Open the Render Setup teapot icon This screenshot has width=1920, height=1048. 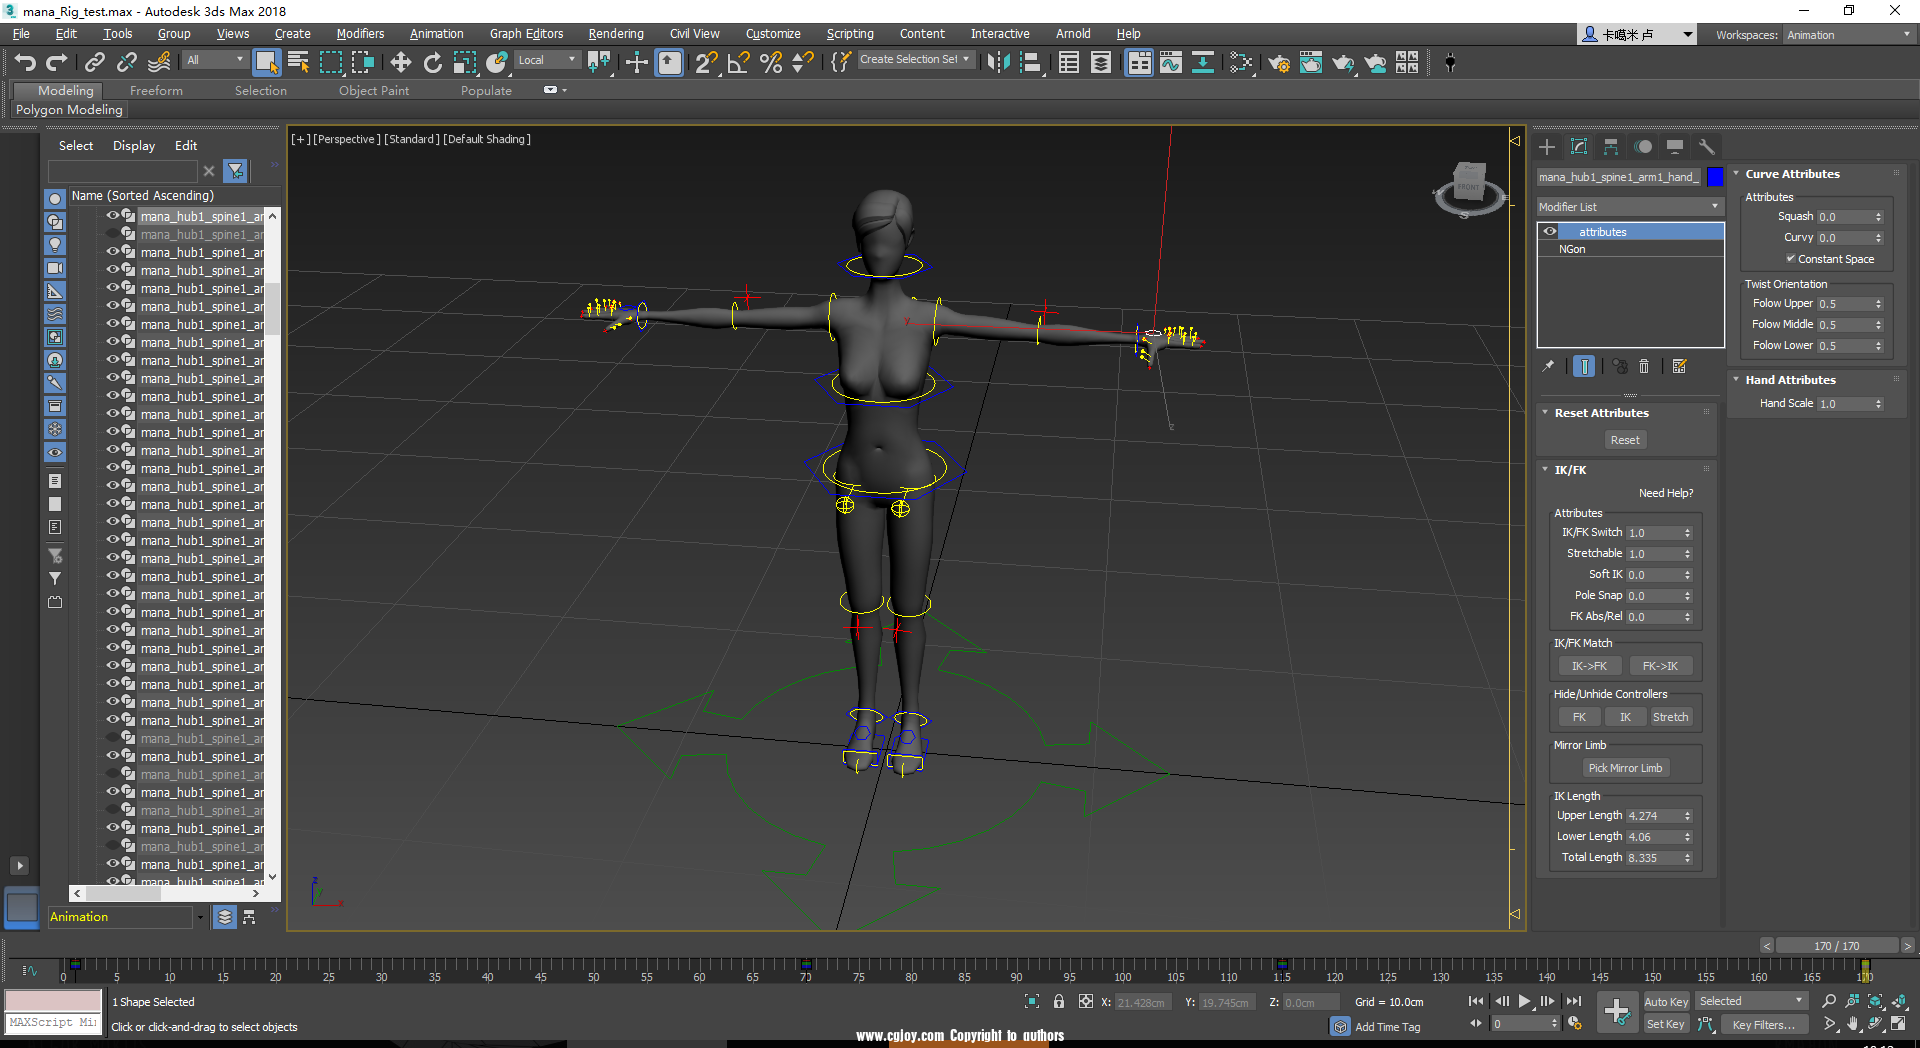point(1279,63)
